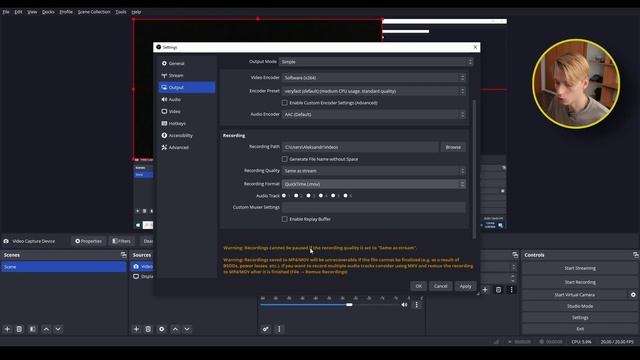This screenshot has width=640, height=360.
Task: Remove the selected source using the trash icon
Action: (x=148, y=329)
